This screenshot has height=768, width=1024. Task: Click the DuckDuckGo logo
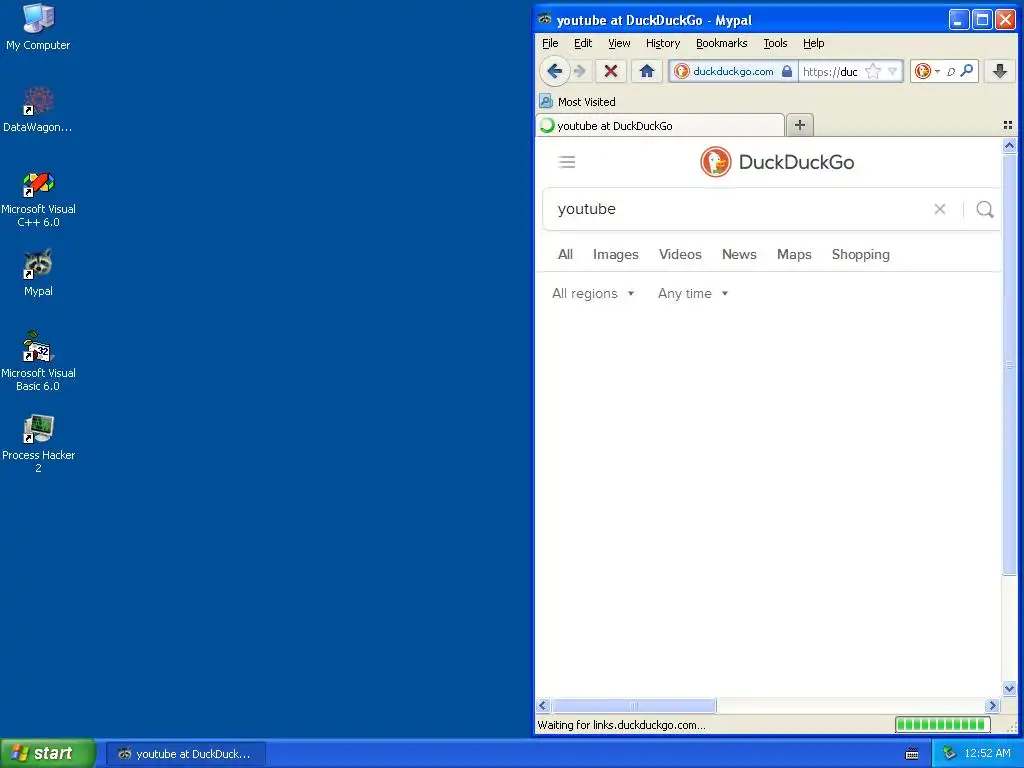(777, 162)
